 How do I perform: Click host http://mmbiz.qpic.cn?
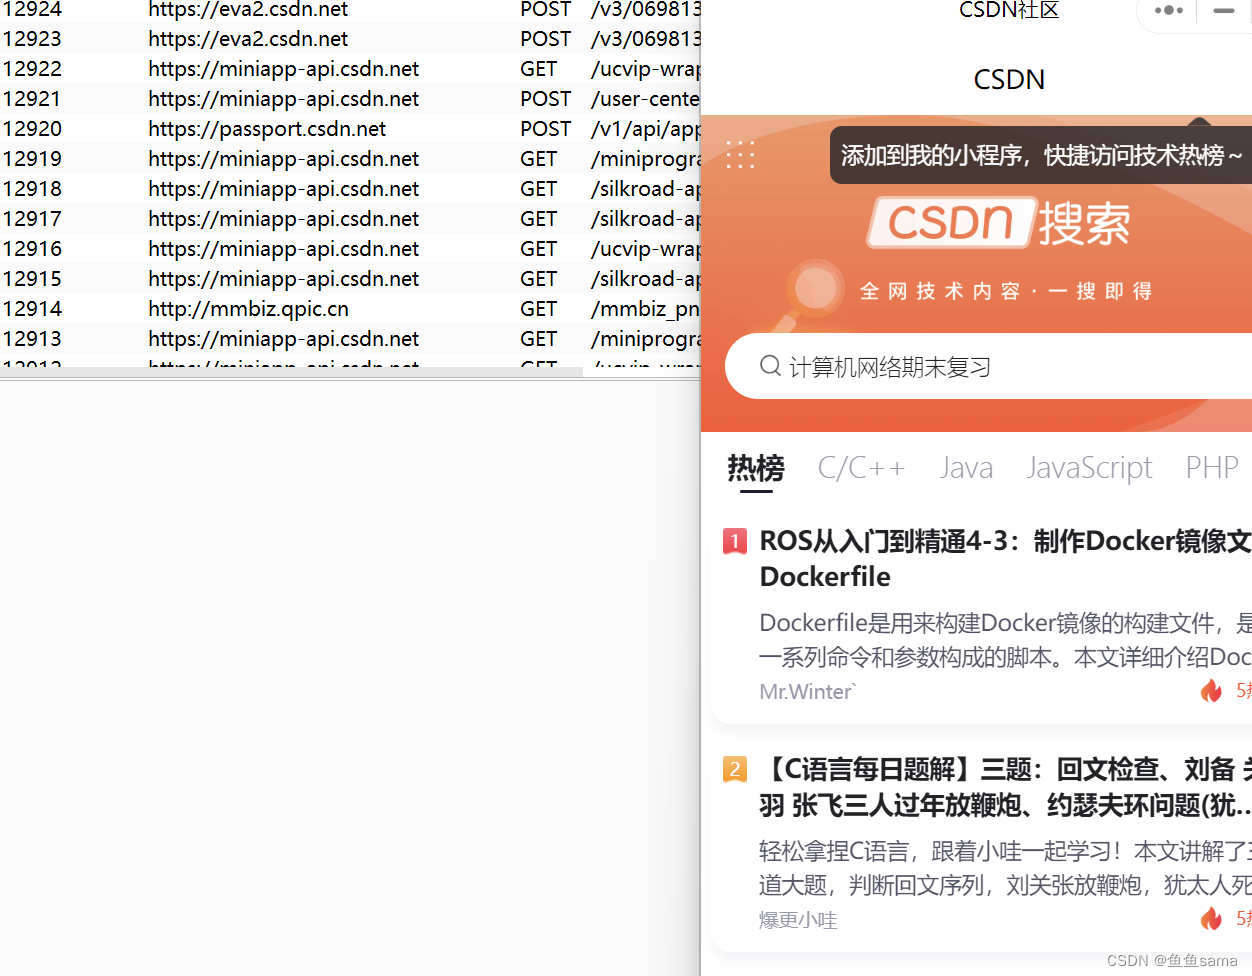coord(248,309)
